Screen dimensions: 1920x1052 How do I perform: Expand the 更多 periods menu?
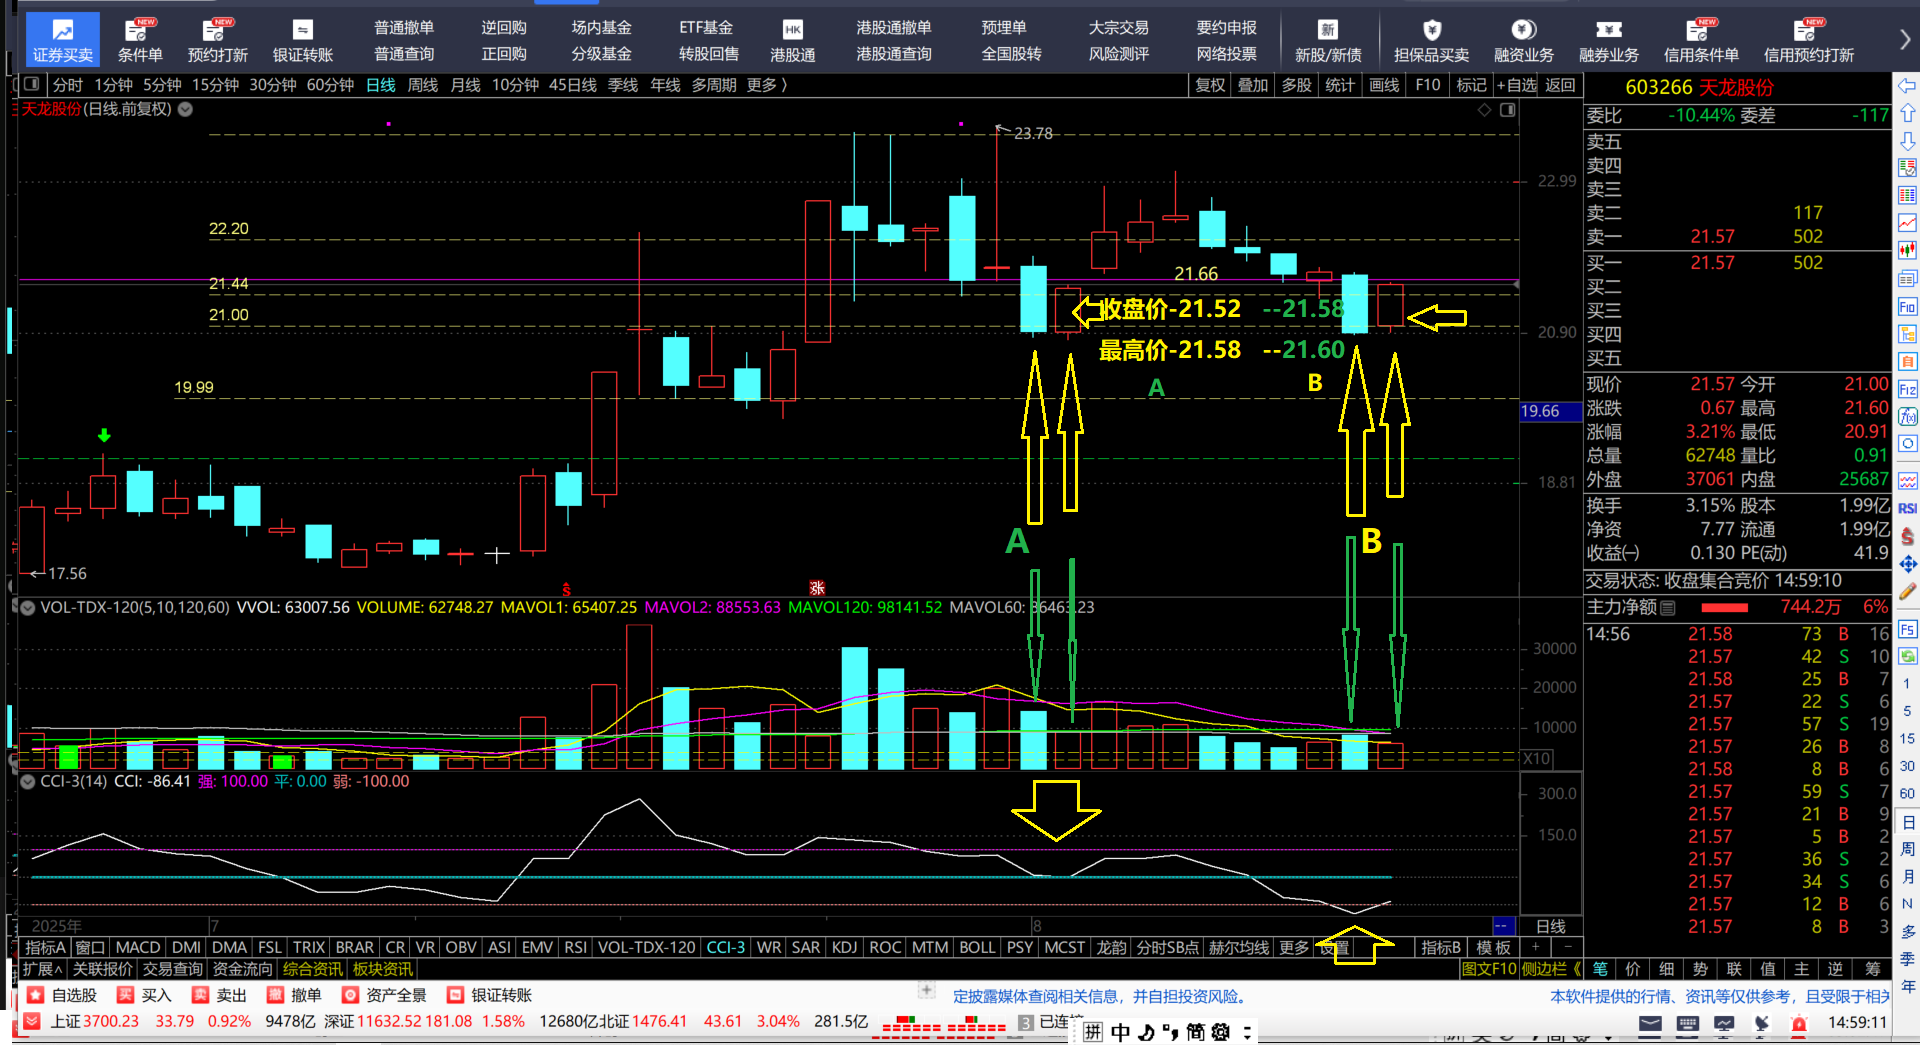(767, 85)
